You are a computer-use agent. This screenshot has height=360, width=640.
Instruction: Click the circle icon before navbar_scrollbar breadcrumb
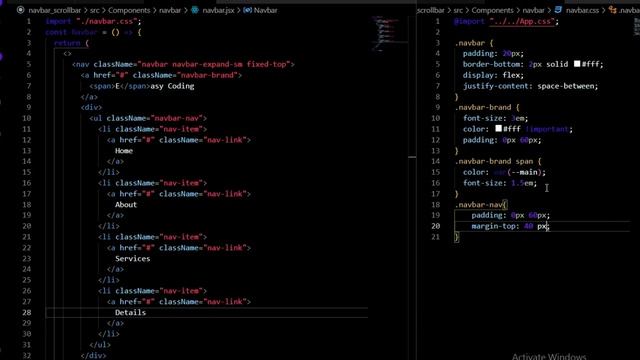click(20, 10)
